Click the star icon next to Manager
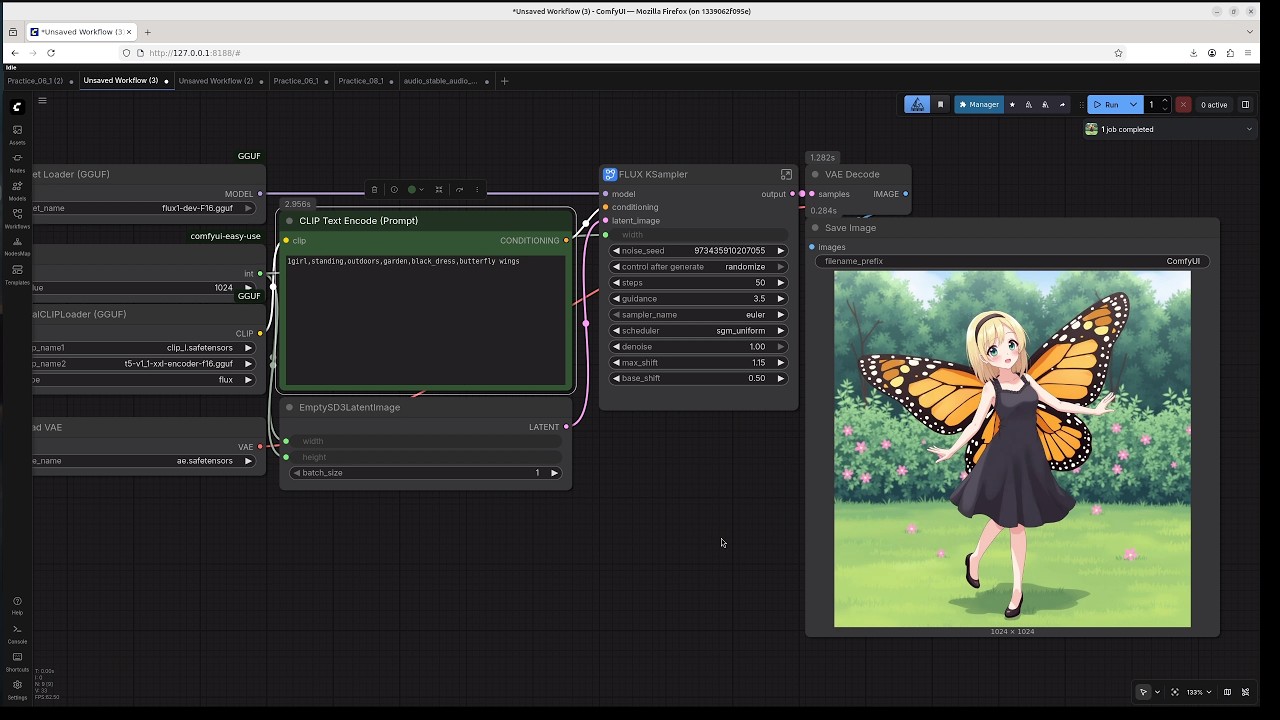The height and width of the screenshot is (720, 1280). (x=1012, y=104)
